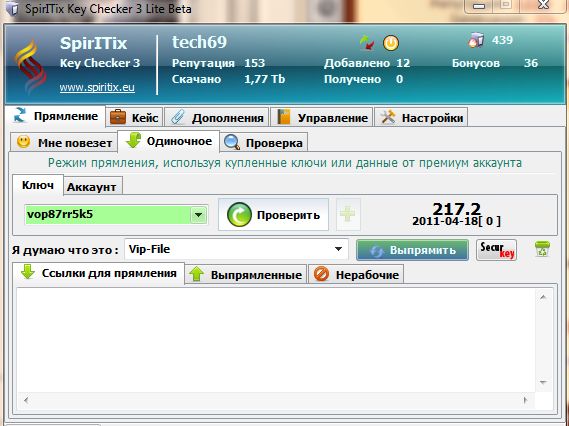Click the Добавлено 12 value
This screenshot has width=569, height=426.
click(403, 63)
